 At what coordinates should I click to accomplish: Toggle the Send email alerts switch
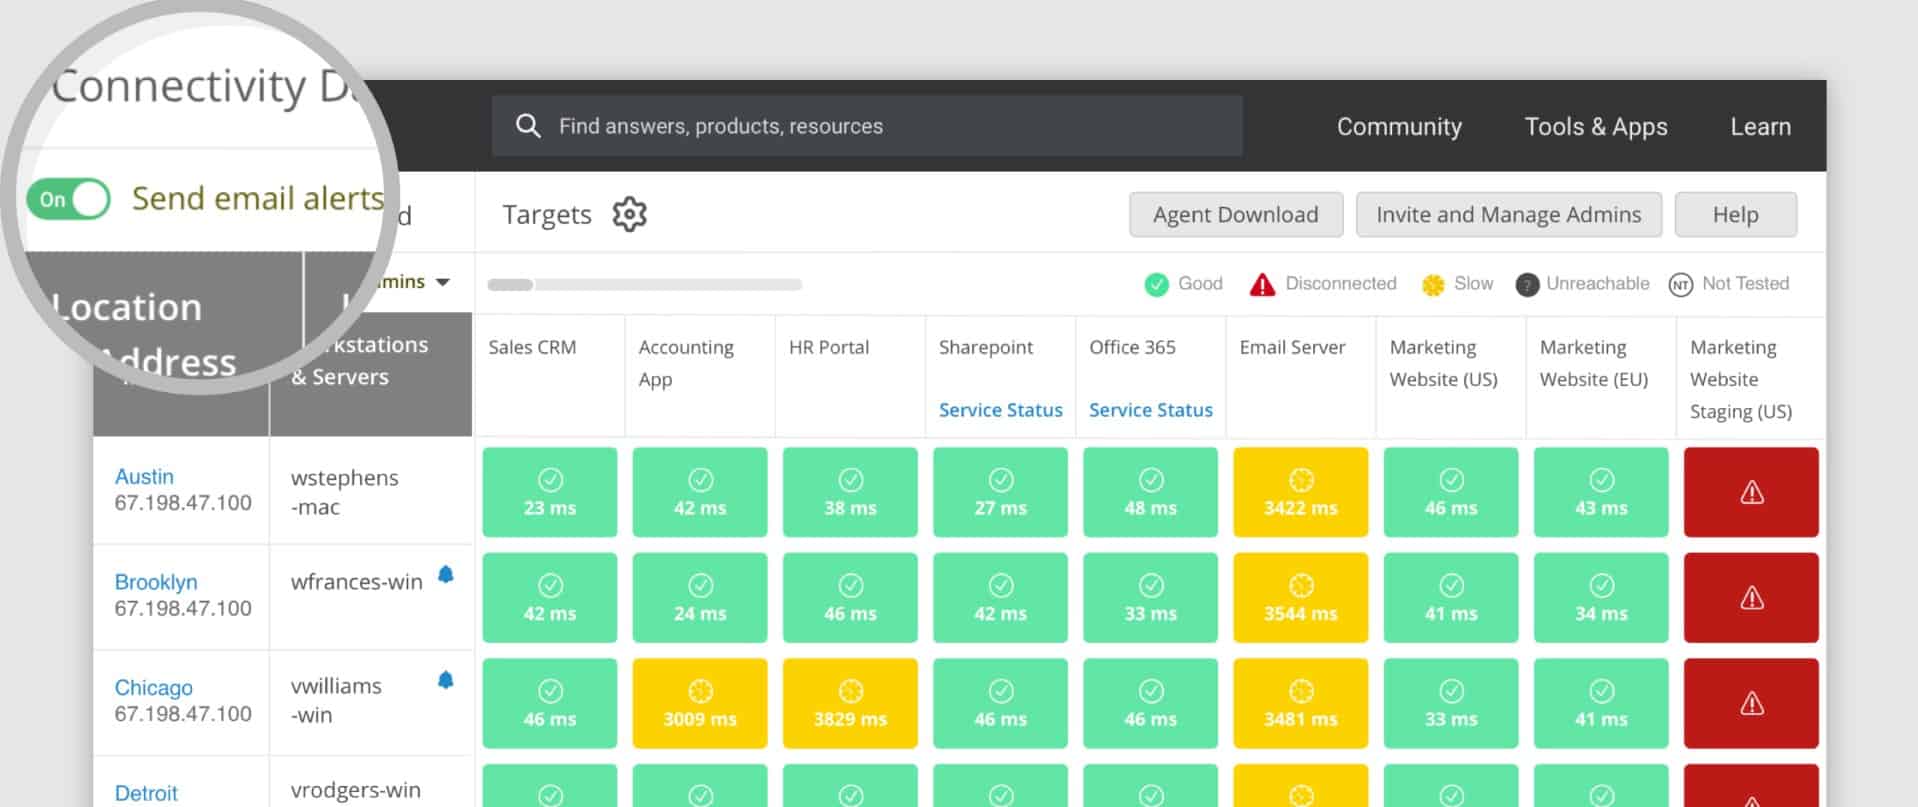coord(68,199)
